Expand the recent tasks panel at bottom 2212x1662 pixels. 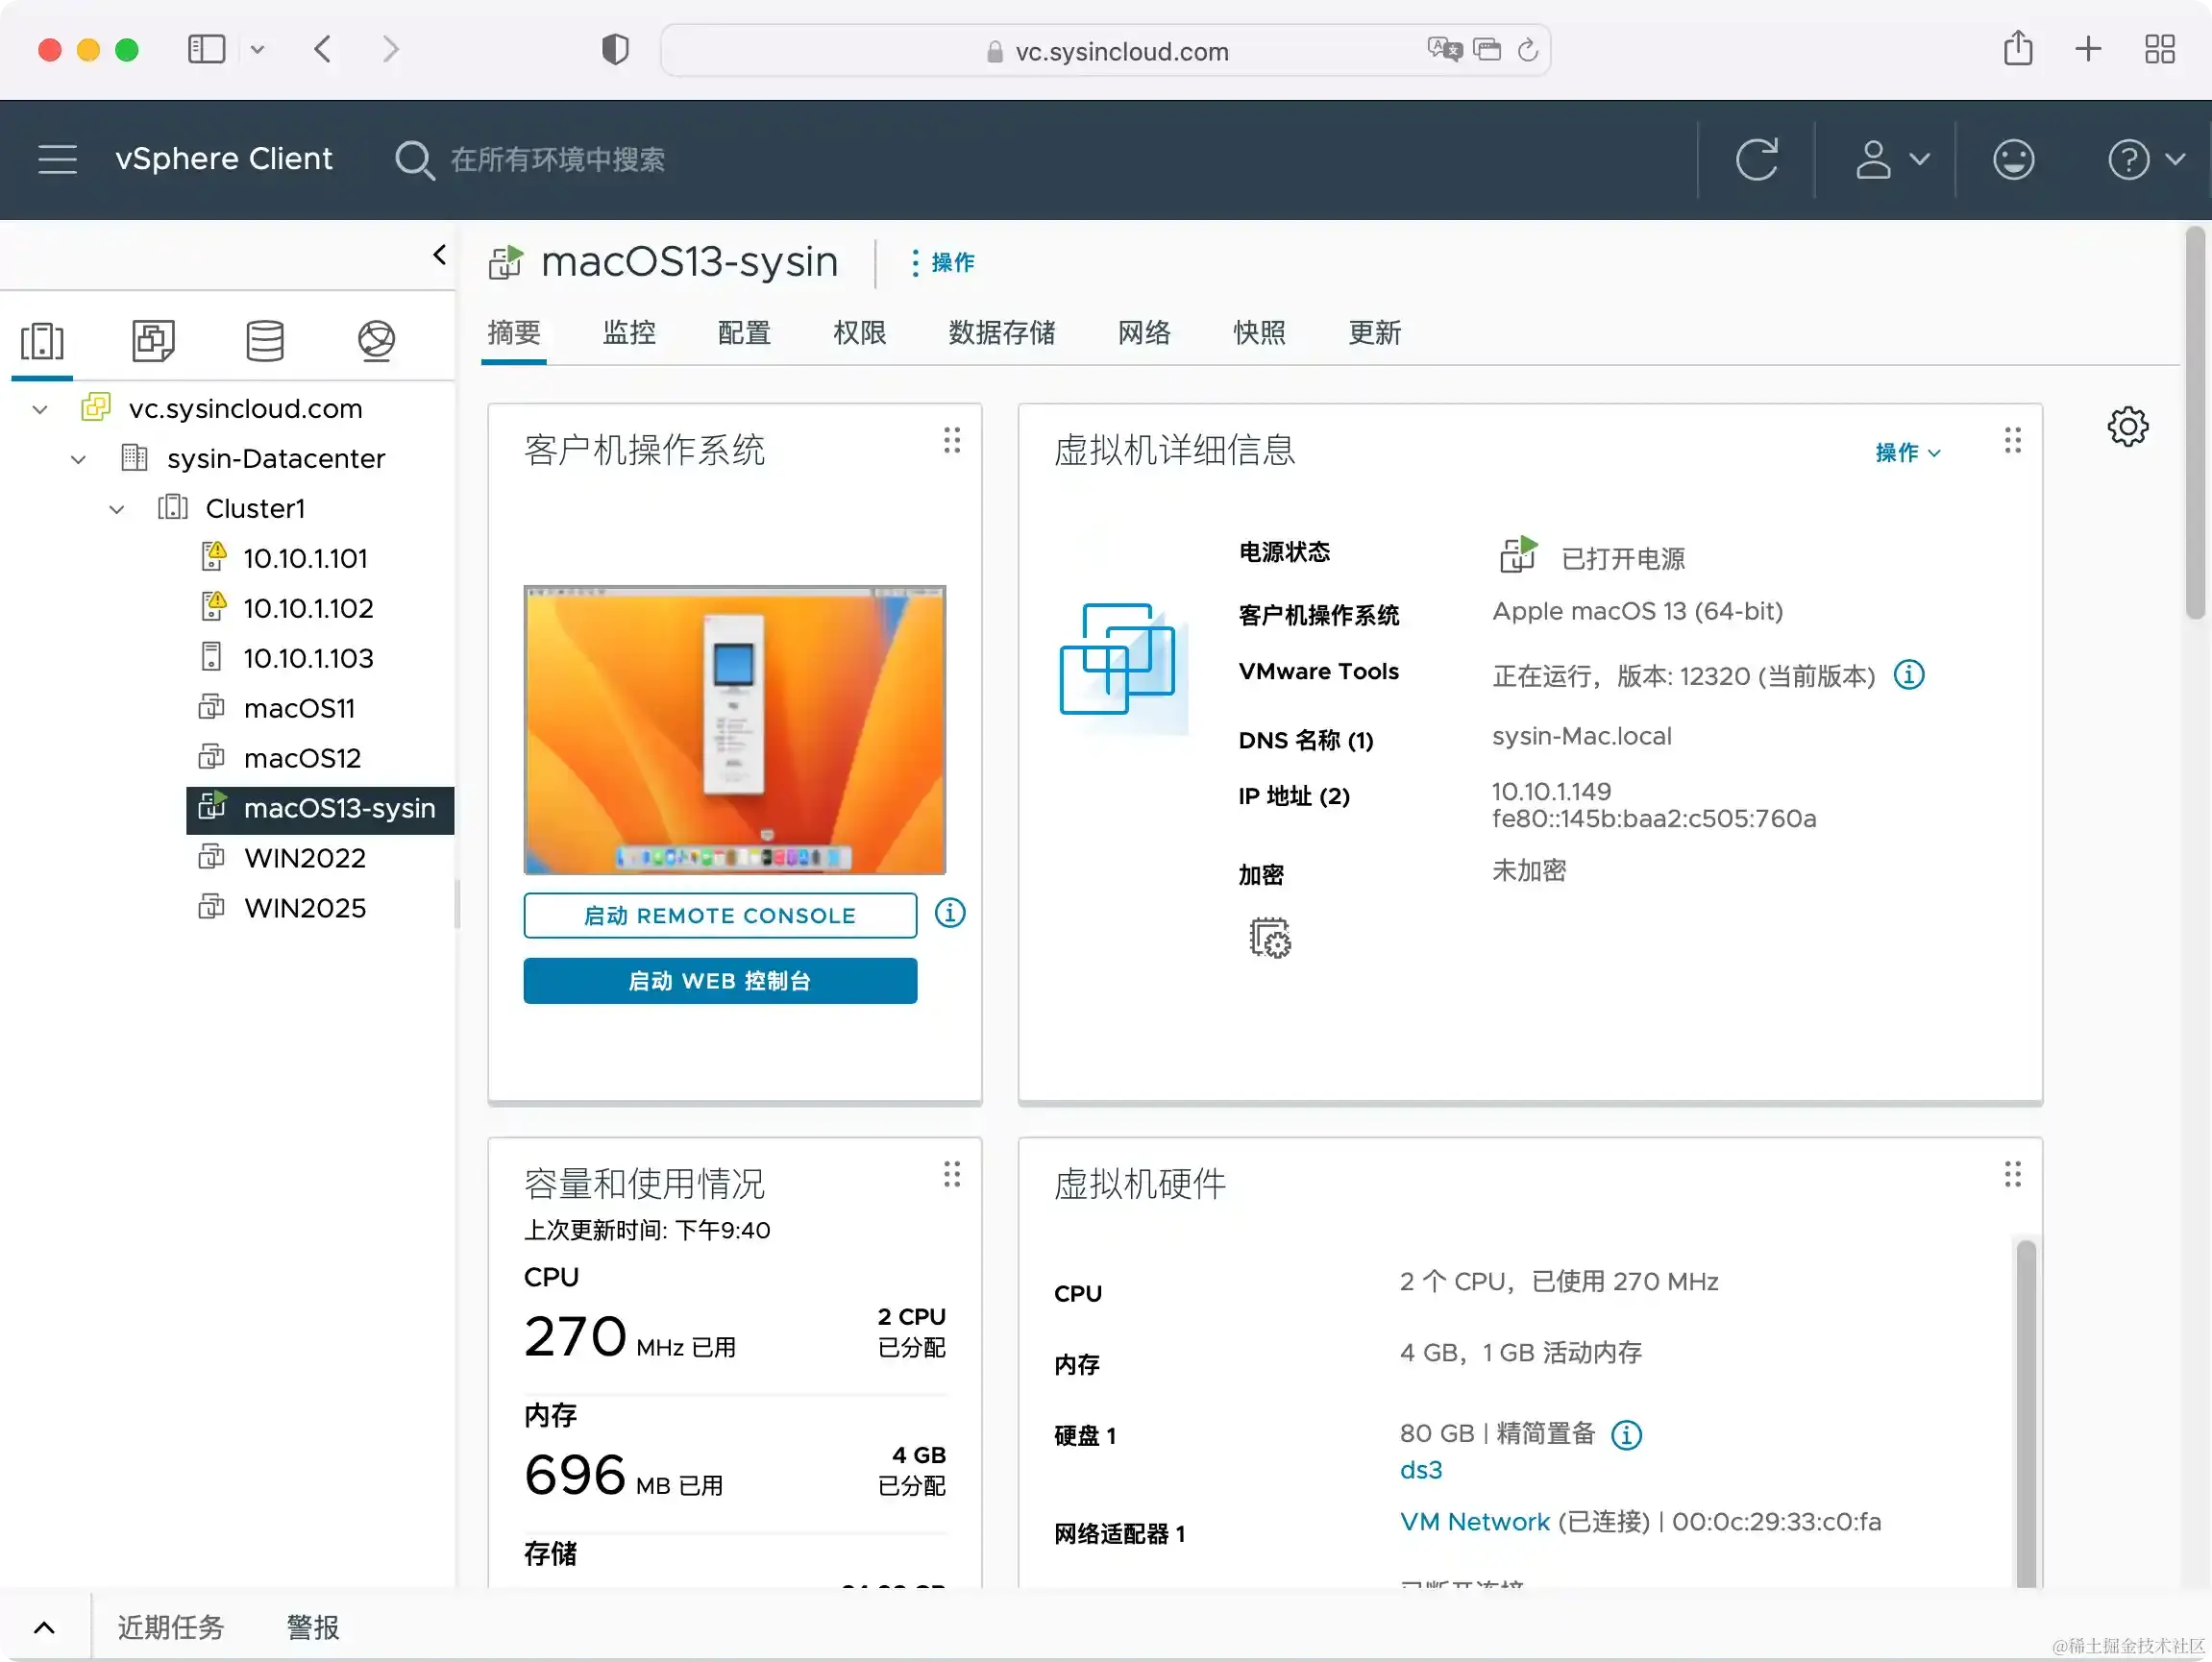[44, 1627]
